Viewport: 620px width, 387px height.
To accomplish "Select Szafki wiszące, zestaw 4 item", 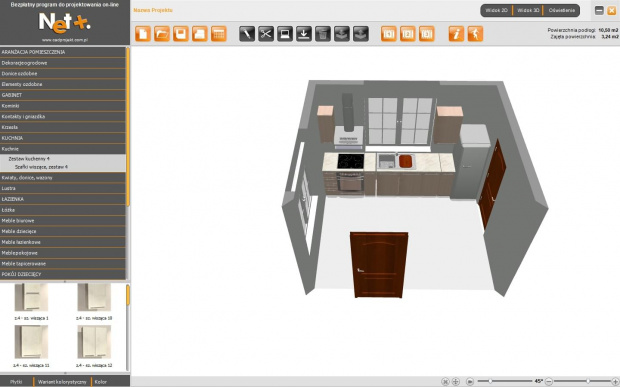I will point(41,167).
